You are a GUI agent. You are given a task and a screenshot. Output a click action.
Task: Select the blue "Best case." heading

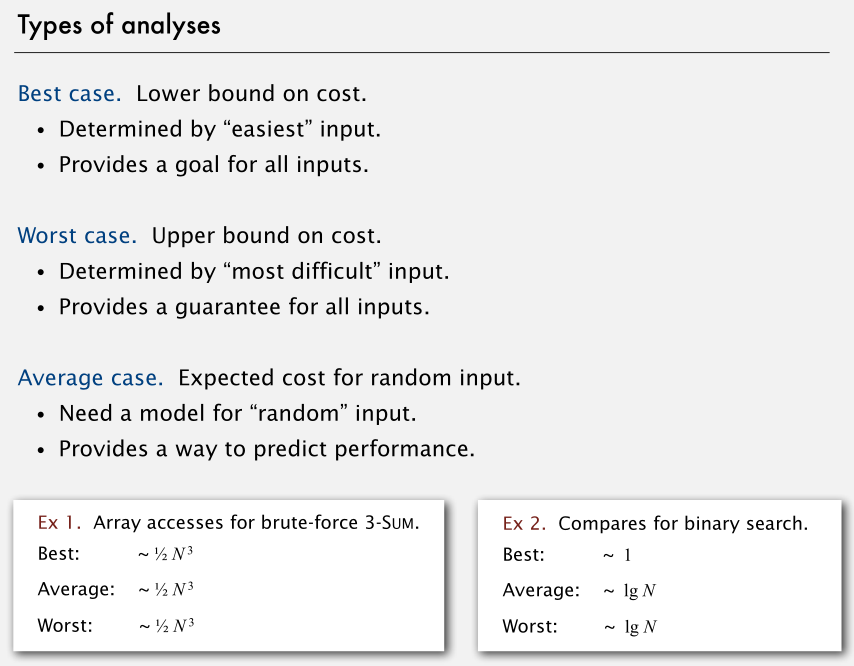click(x=69, y=95)
